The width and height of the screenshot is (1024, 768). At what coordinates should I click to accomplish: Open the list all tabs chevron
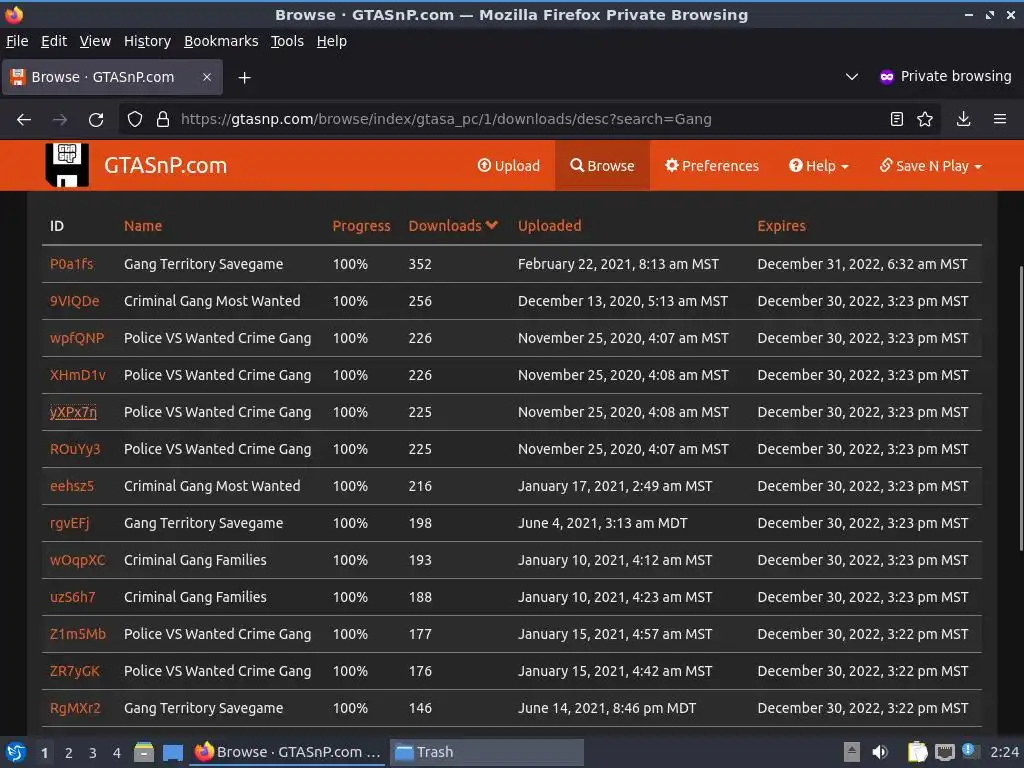852,77
